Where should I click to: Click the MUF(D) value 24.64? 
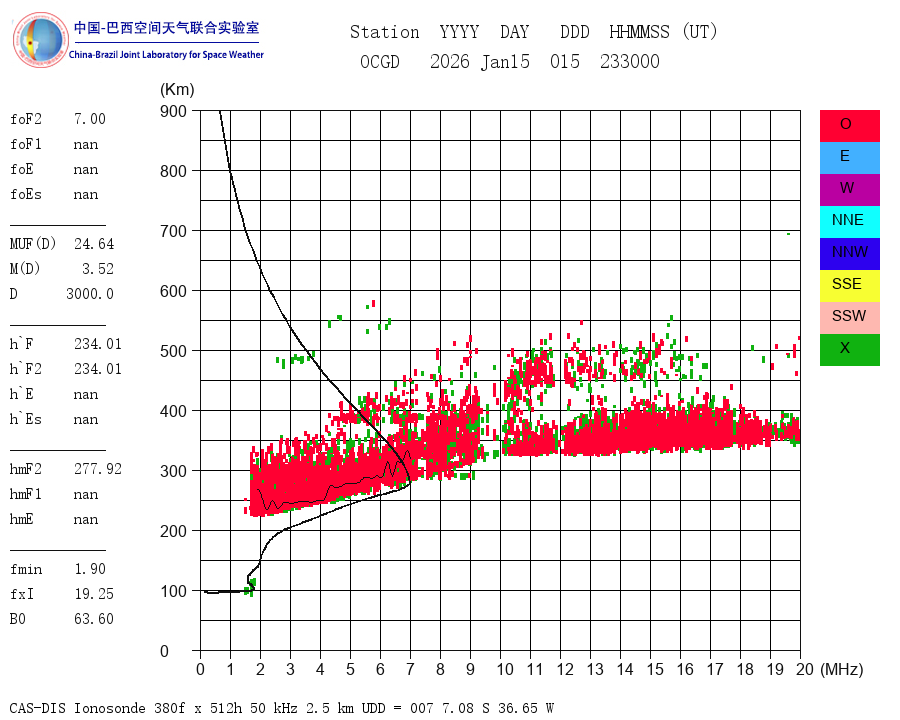click(x=94, y=244)
